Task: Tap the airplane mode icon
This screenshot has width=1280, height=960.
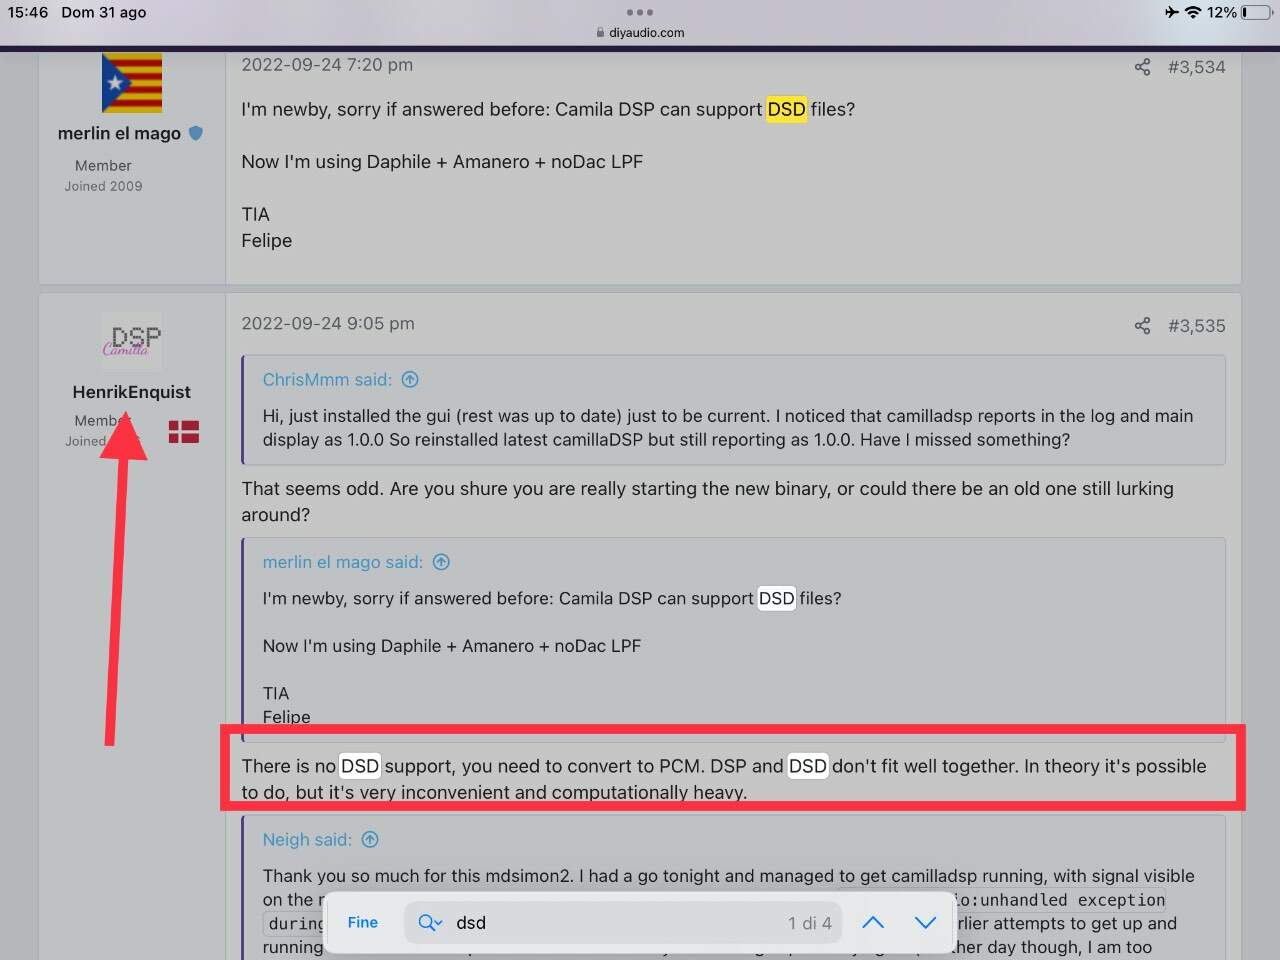Action: point(1171,12)
